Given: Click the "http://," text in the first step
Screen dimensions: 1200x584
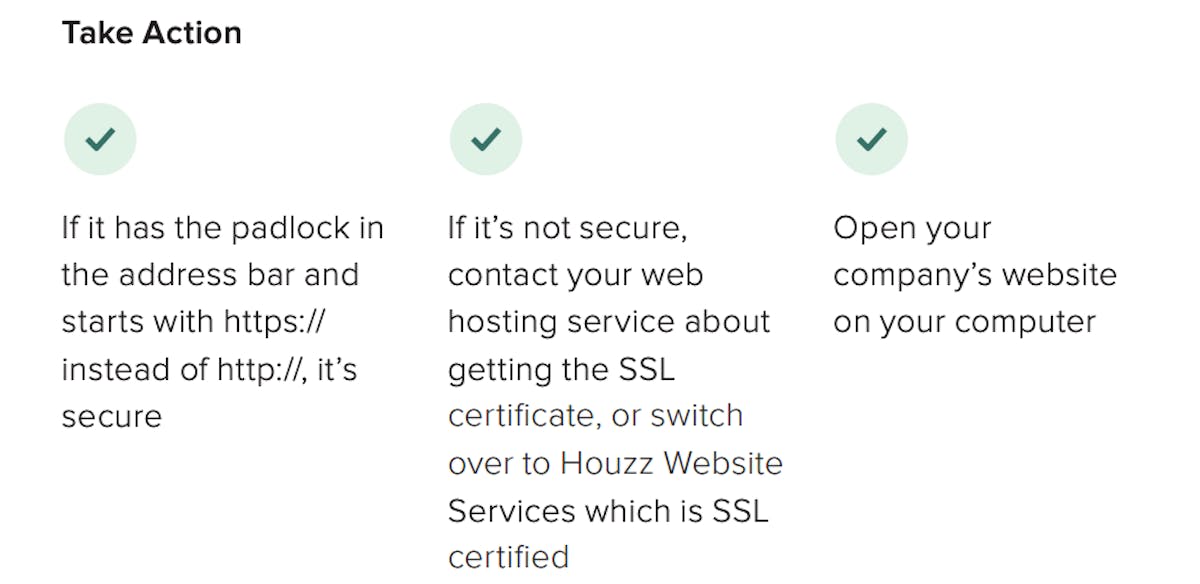Looking at the screenshot, I should (x=261, y=369).
